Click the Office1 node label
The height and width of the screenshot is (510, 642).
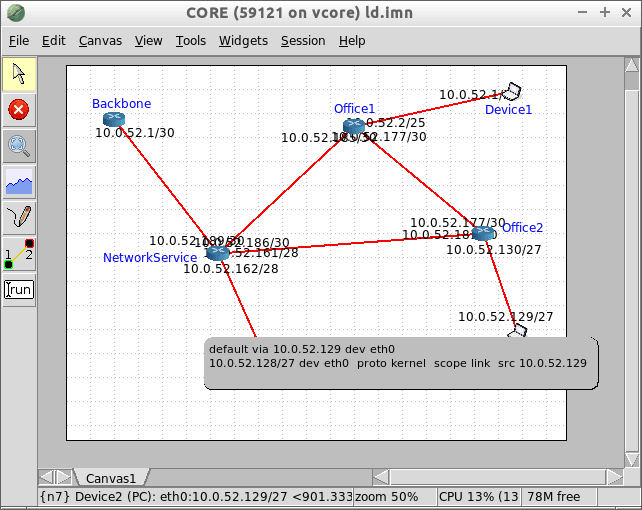coord(354,108)
